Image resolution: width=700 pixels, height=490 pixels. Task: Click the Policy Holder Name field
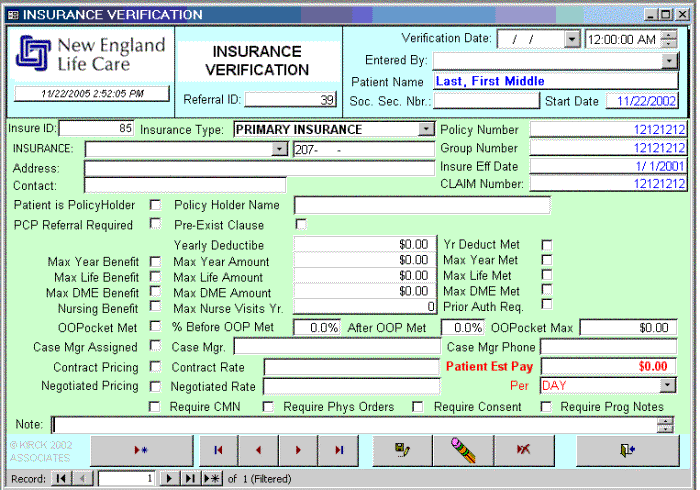coord(422,205)
